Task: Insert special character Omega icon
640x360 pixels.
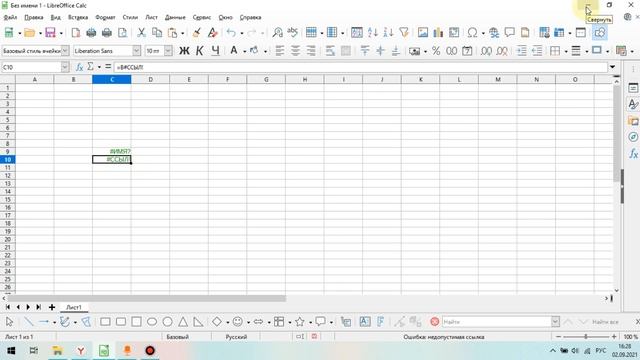Action: tap(473, 33)
